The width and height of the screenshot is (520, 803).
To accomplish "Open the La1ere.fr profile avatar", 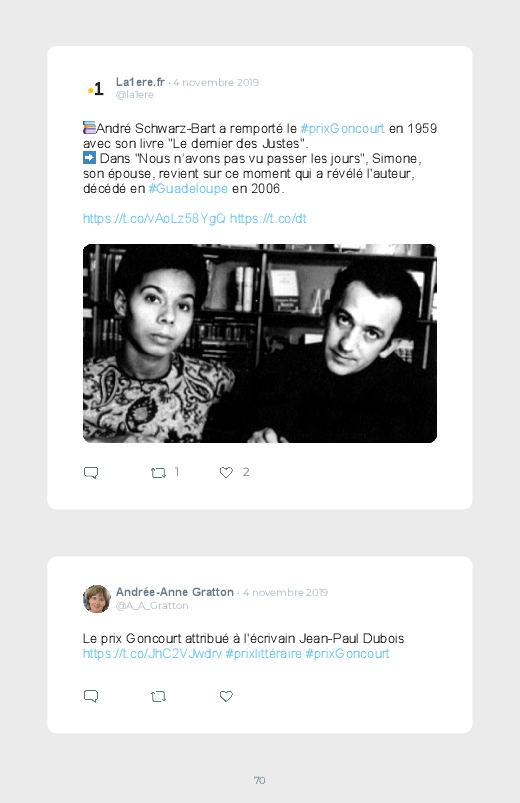I will click(x=96, y=89).
